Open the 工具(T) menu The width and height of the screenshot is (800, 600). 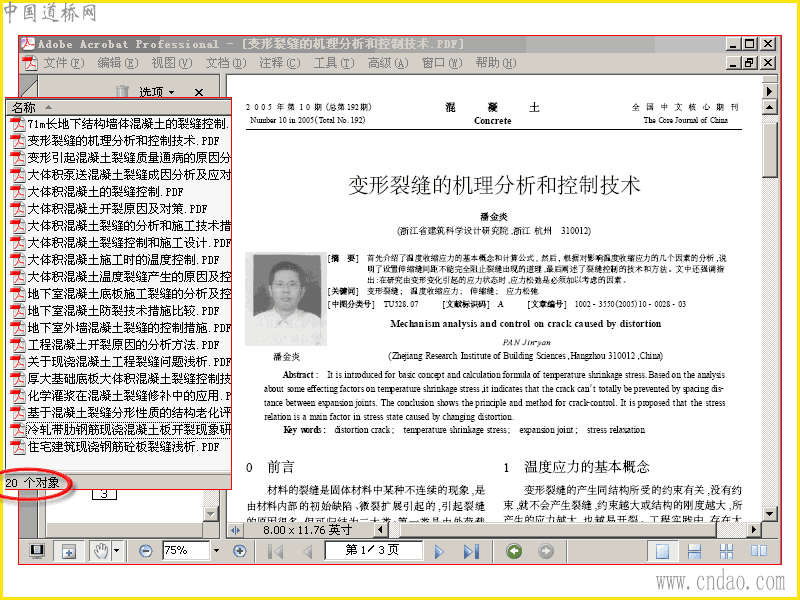pyautogui.click(x=333, y=63)
